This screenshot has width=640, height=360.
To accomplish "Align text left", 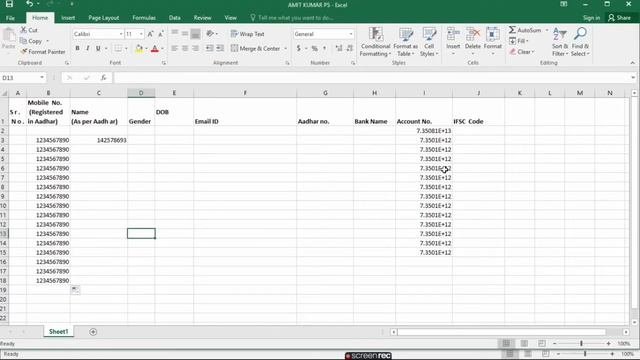I will 175,49.
